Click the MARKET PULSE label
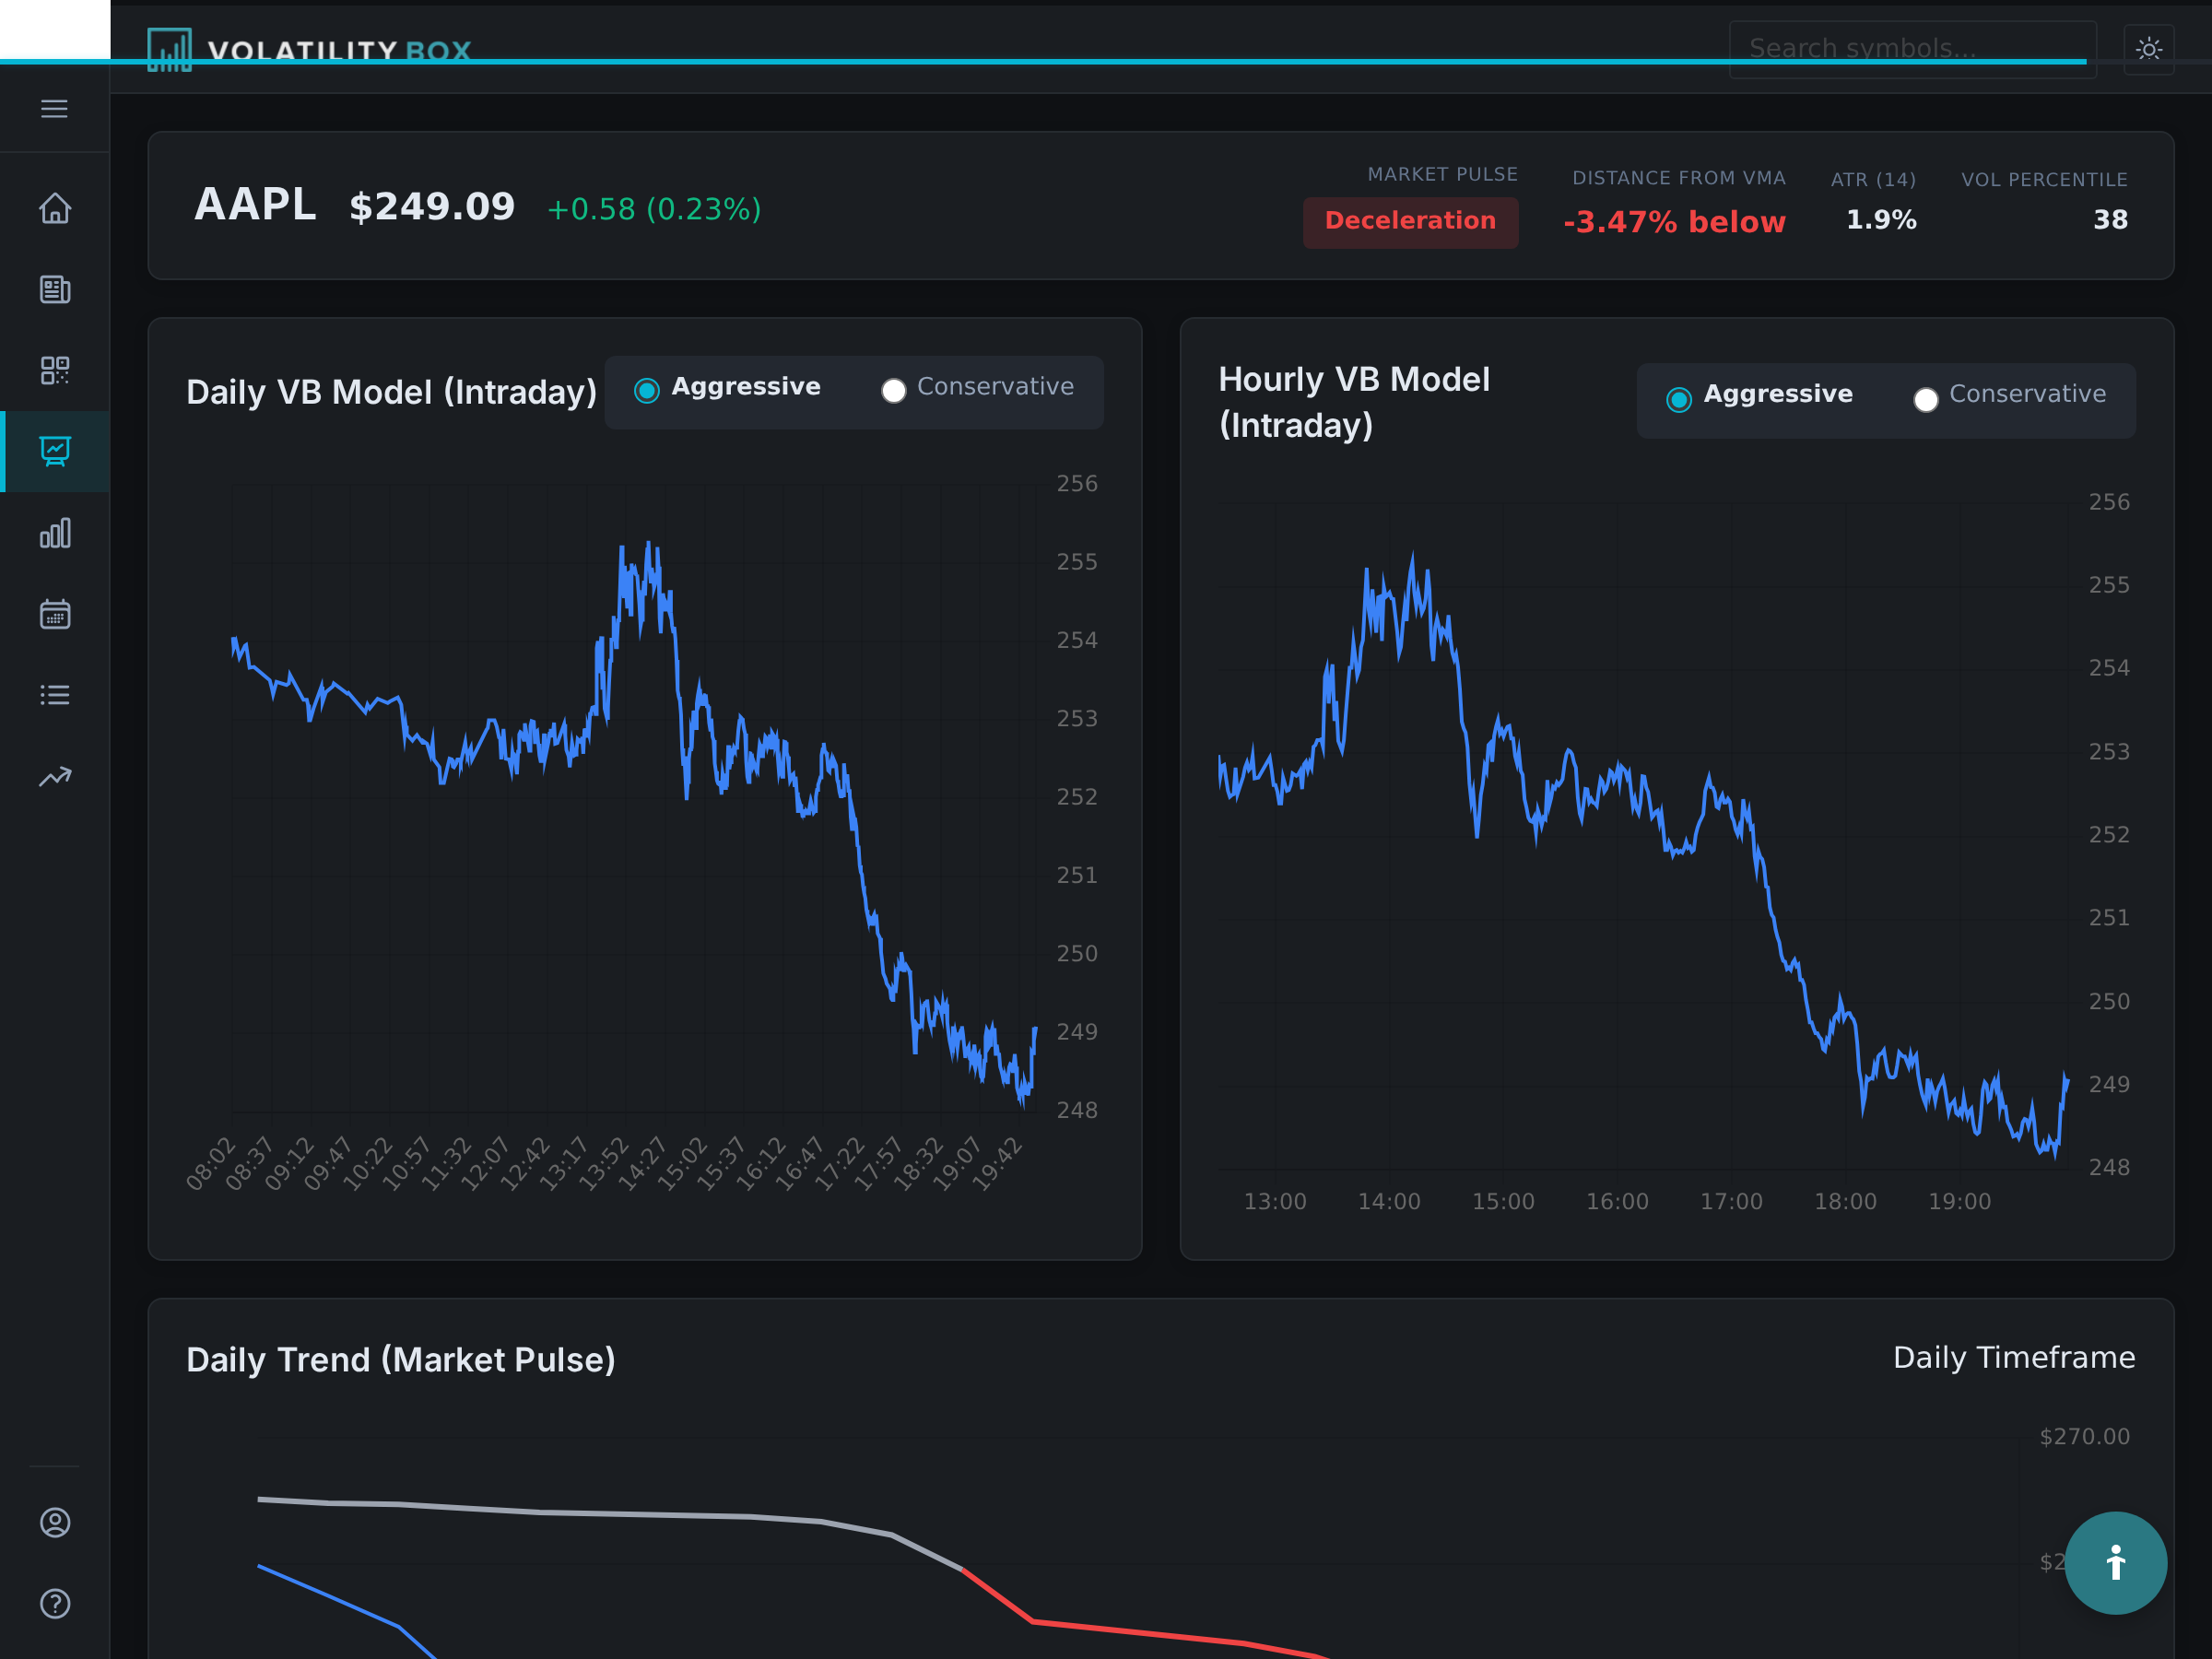 click(1442, 174)
